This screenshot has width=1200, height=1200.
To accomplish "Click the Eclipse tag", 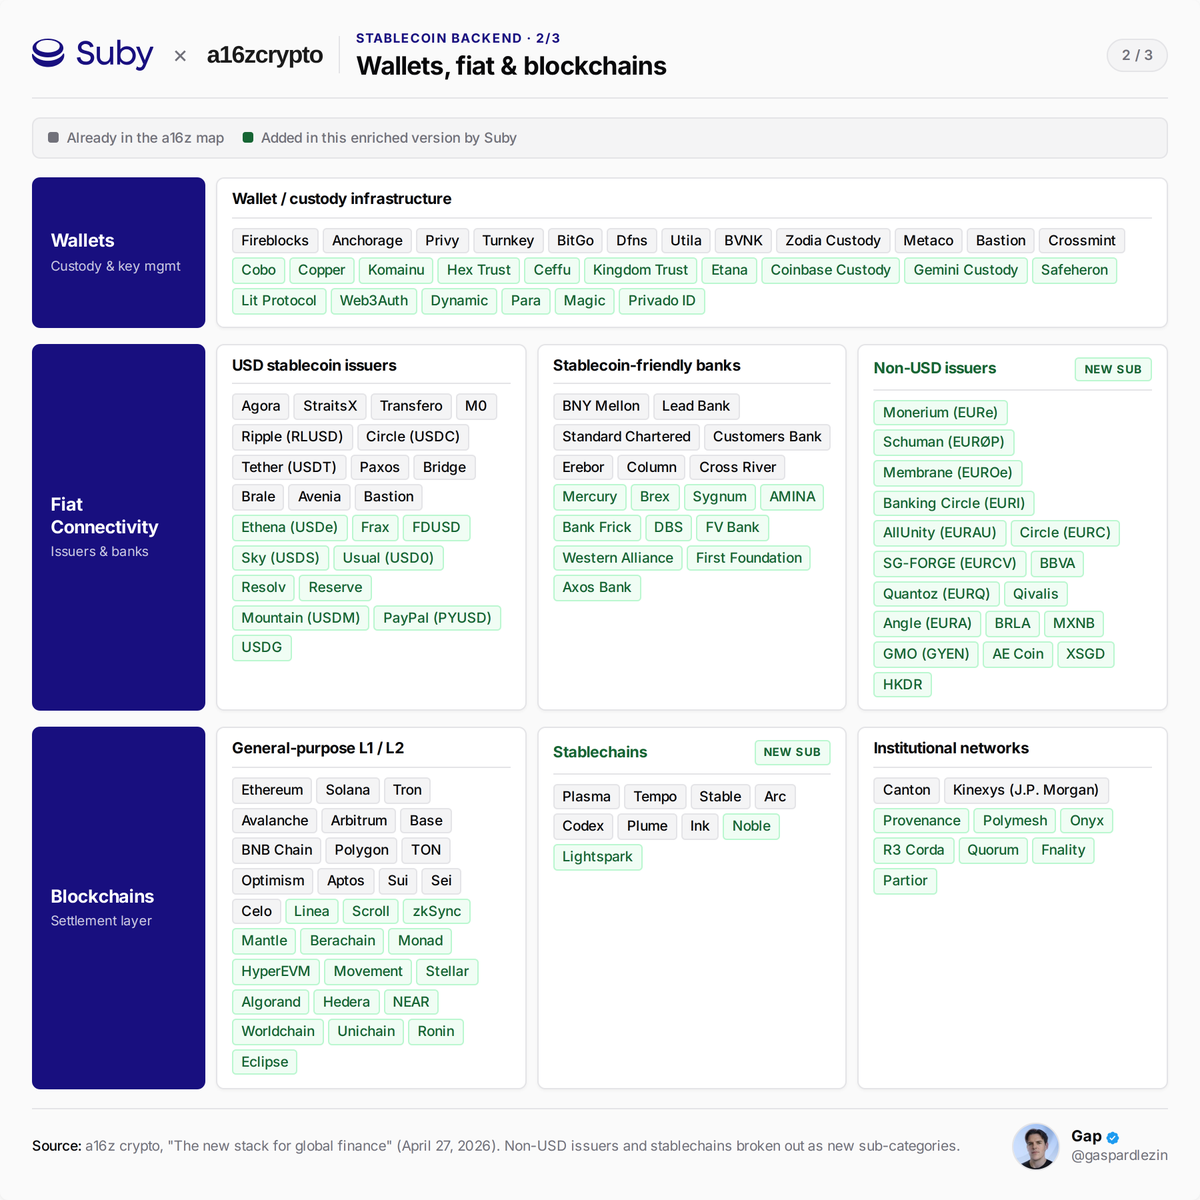I will coord(265,1062).
